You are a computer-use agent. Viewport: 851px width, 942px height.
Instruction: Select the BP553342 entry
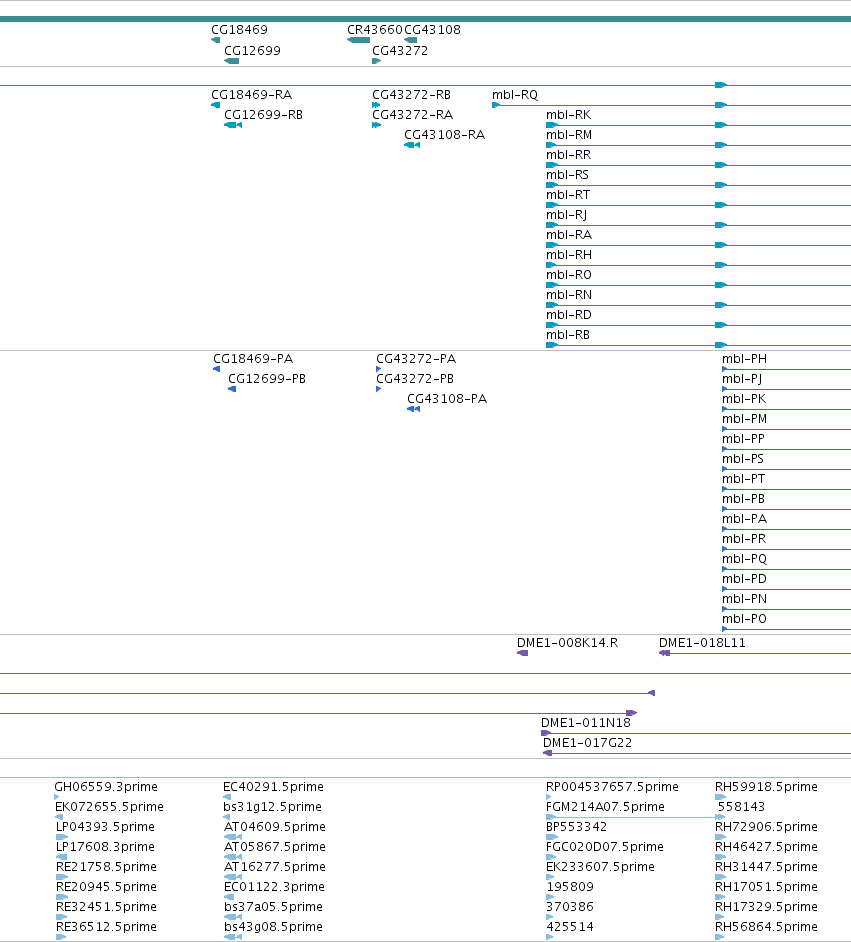[x=576, y=827]
